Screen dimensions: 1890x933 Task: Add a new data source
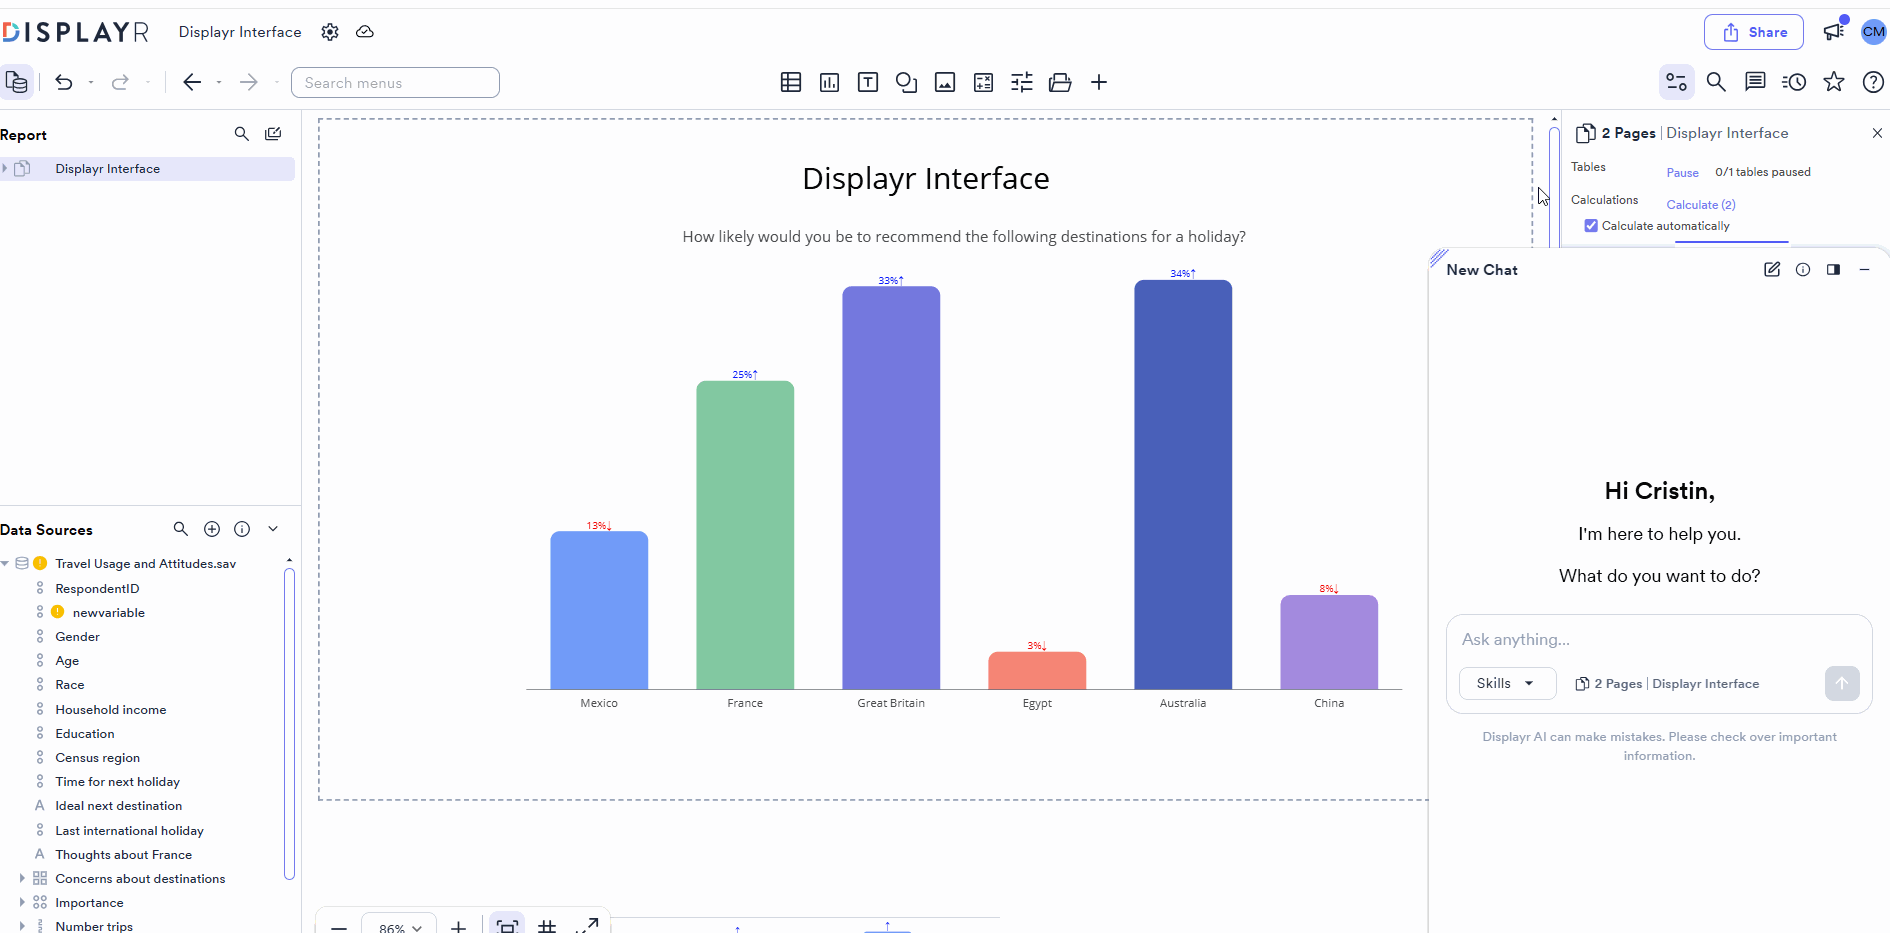coord(212,529)
